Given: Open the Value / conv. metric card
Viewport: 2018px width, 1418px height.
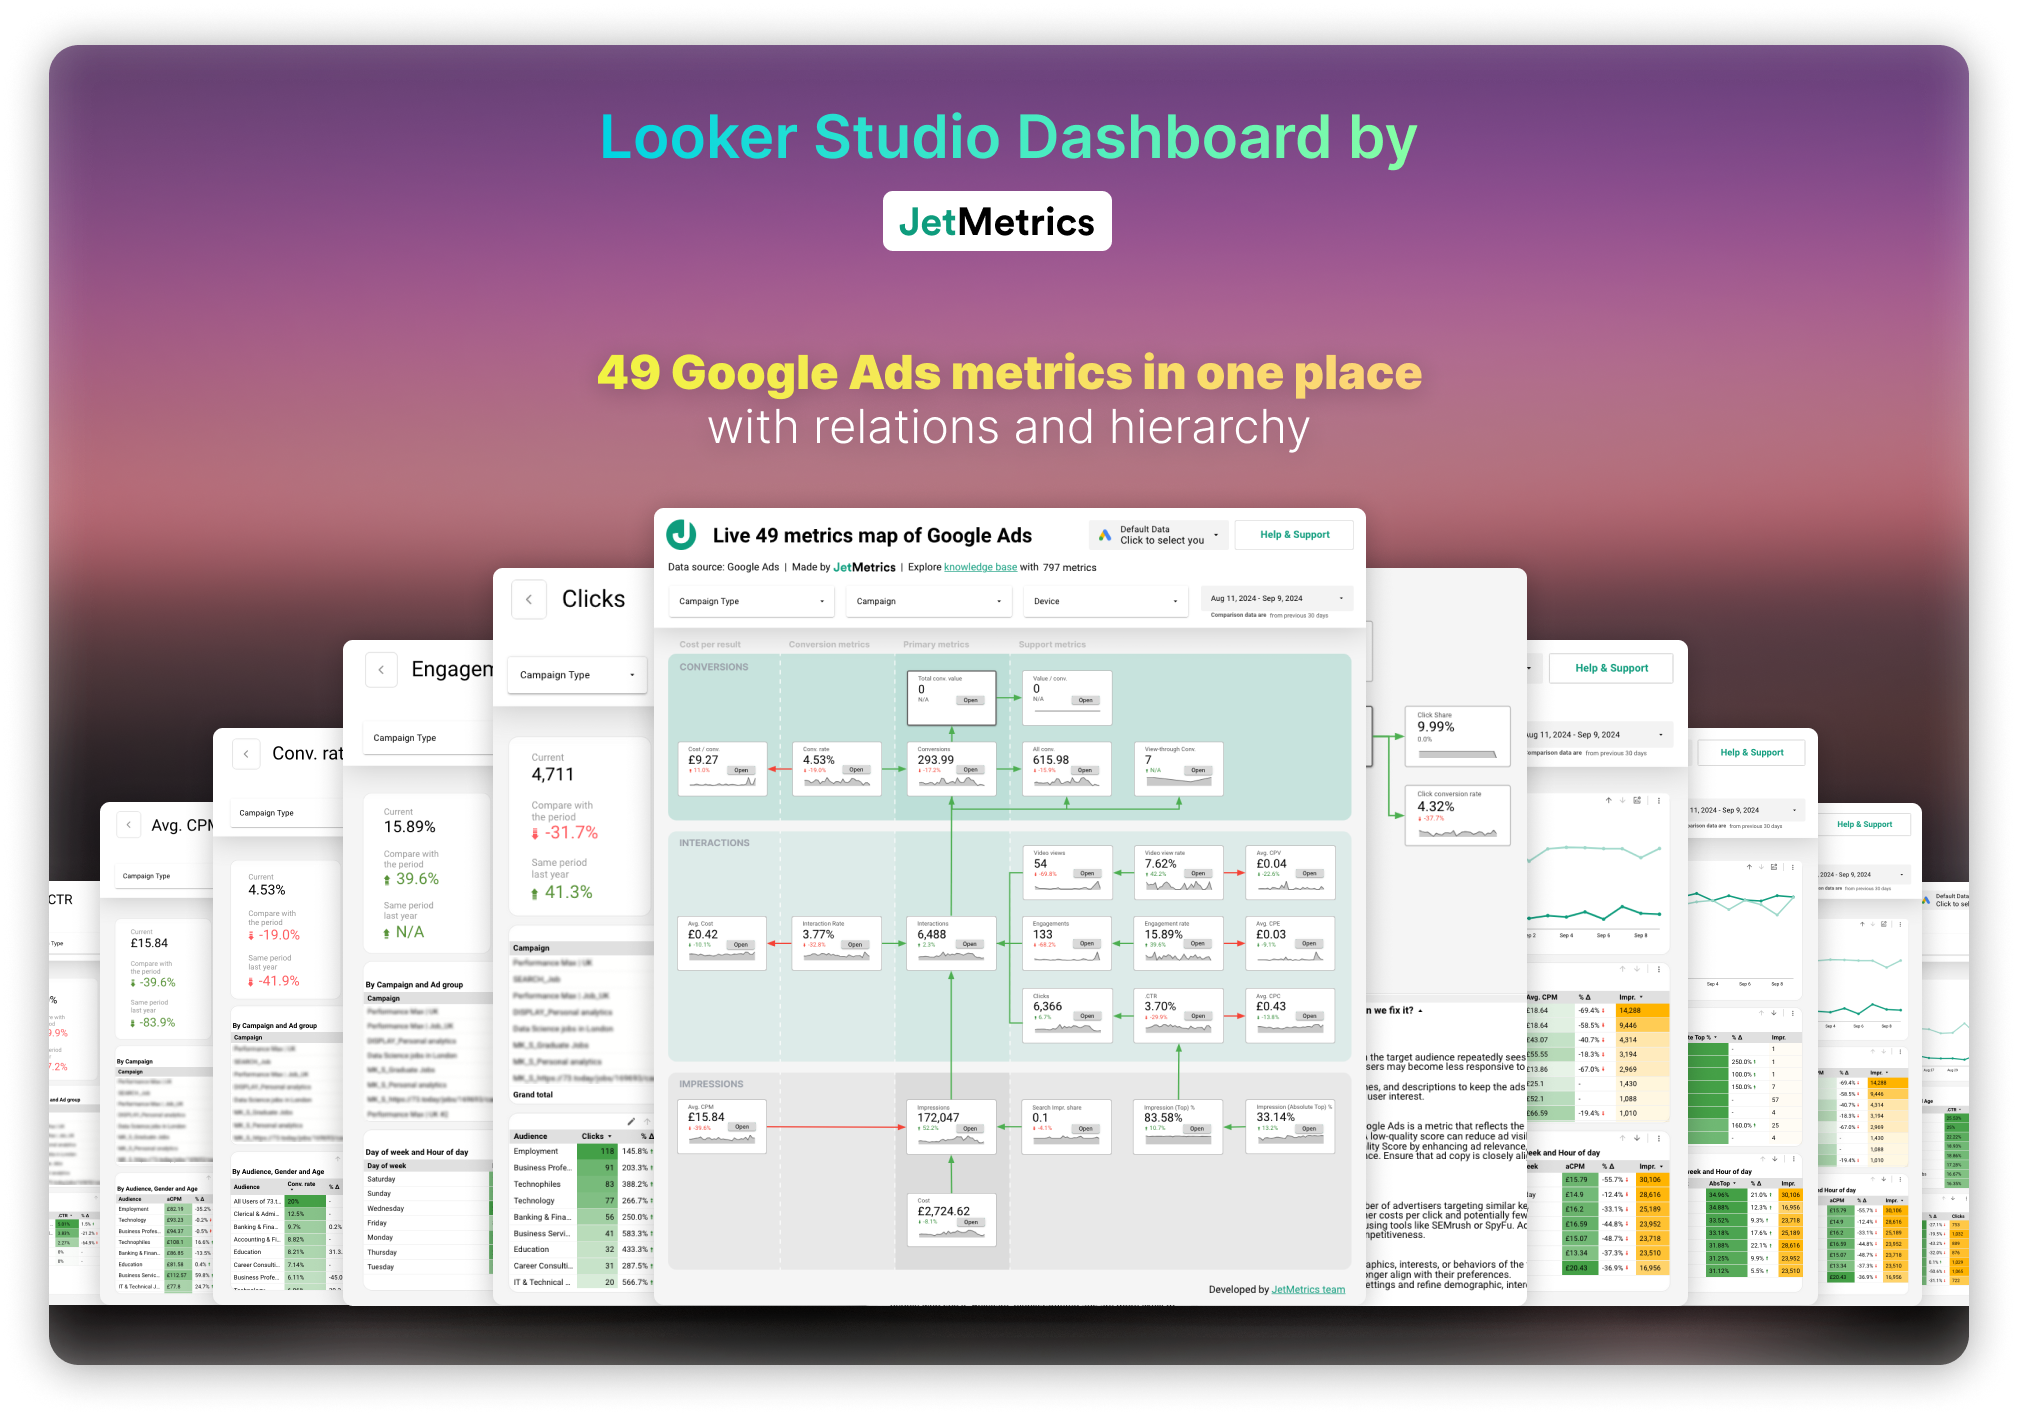Looking at the screenshot, I should pos(1085,700).
